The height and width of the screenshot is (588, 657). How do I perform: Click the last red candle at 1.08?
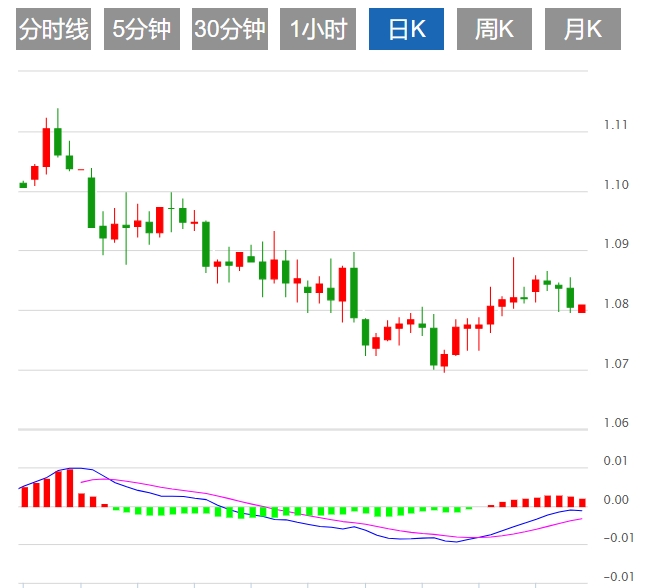pyautogui.click(x=582, y=308)
